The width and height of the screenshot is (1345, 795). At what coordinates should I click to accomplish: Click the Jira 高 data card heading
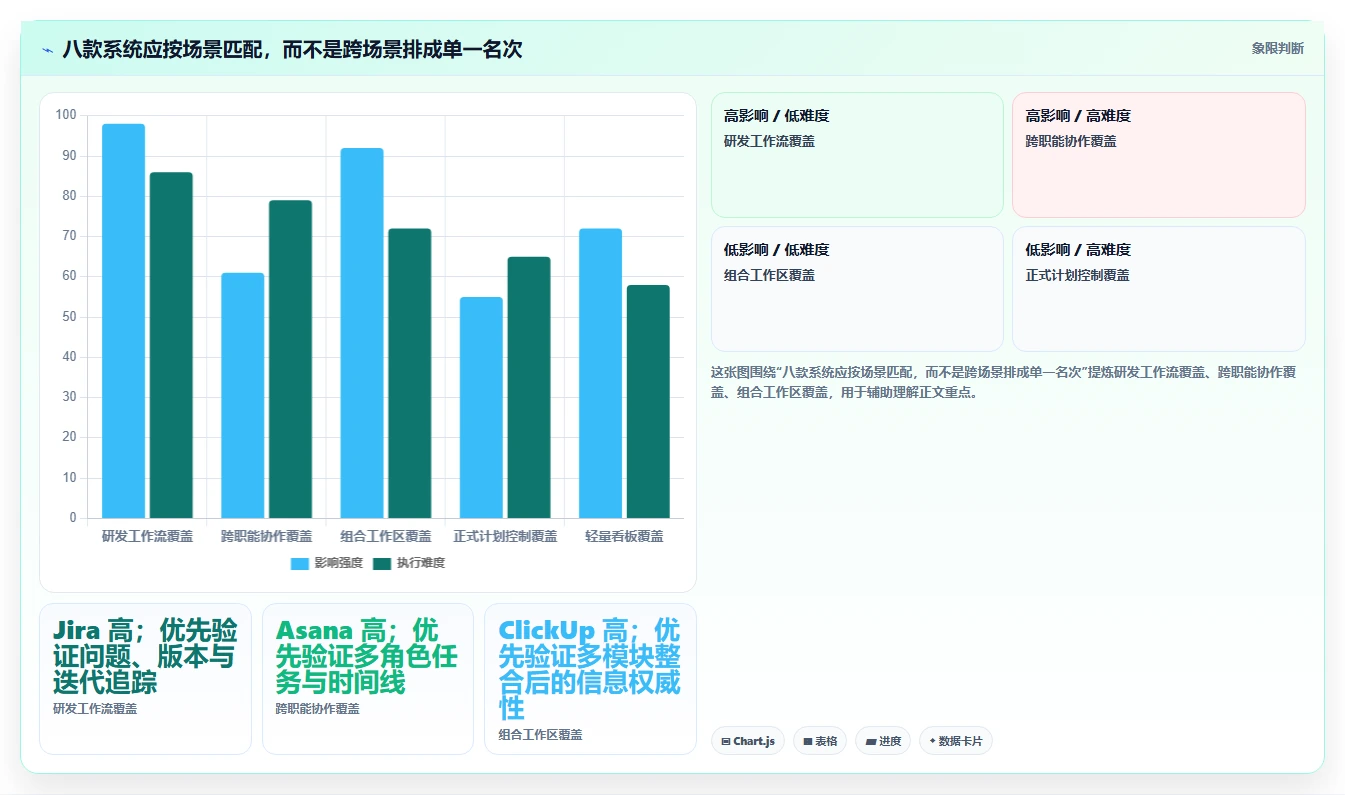point(145,656)
